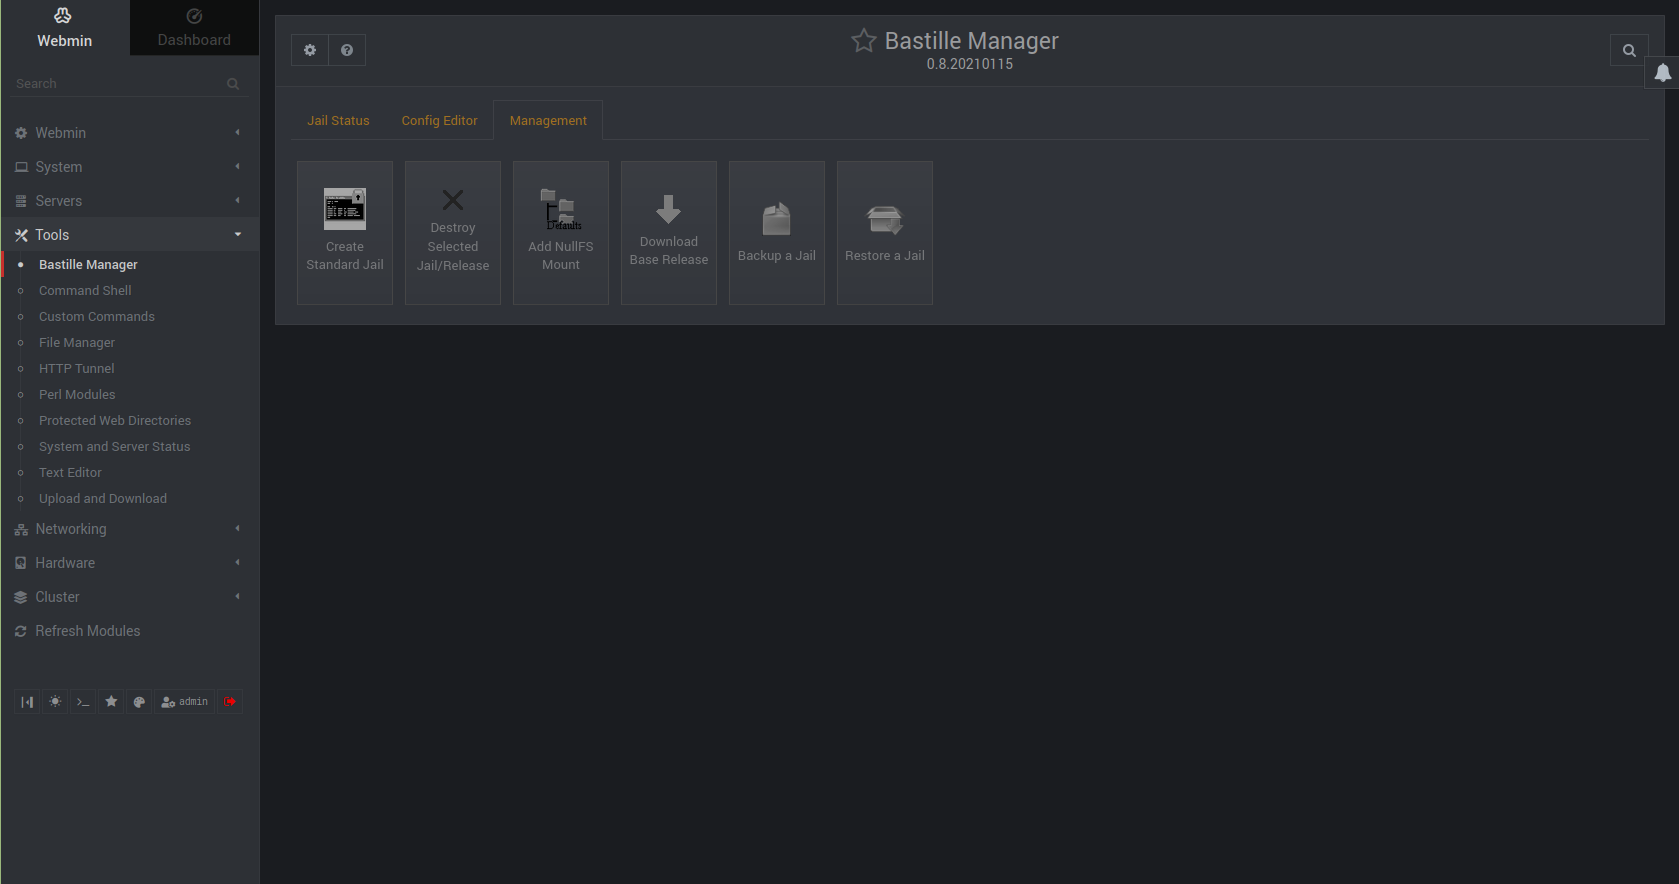The width and height of the screenshot is (1679, 884).
Task: Switch to Dashboard tab
Action: (x=194, y=28)
